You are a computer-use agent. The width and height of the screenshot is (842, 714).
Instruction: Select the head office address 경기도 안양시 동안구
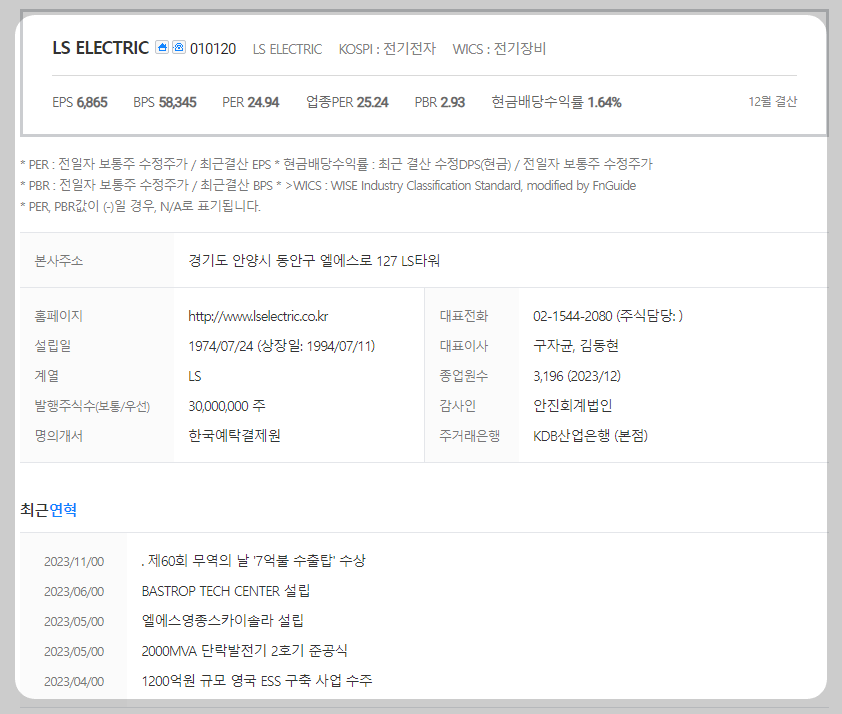(x=314, y=261)
